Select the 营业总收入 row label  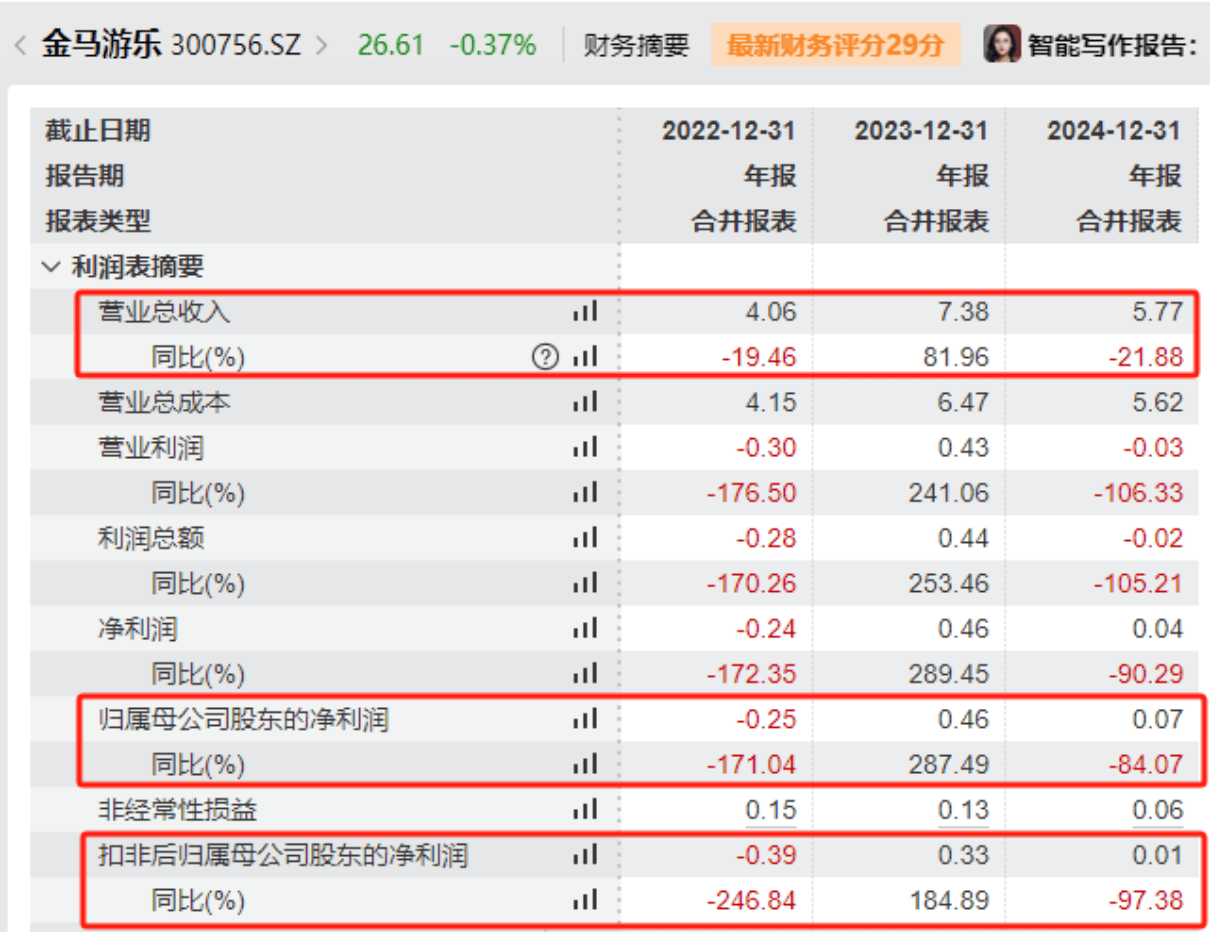pyautogui.click(x=164, y=312)
